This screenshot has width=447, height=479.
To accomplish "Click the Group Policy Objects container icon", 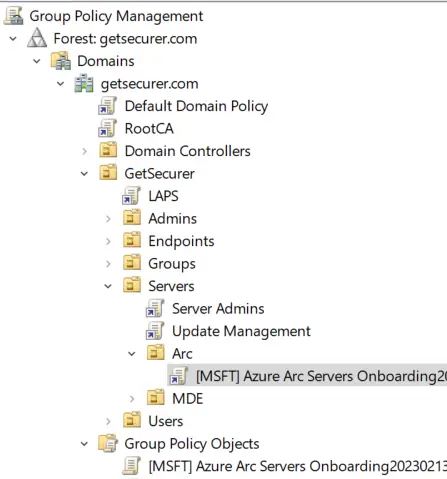I will pyautogui.click(x=108, y=443).
